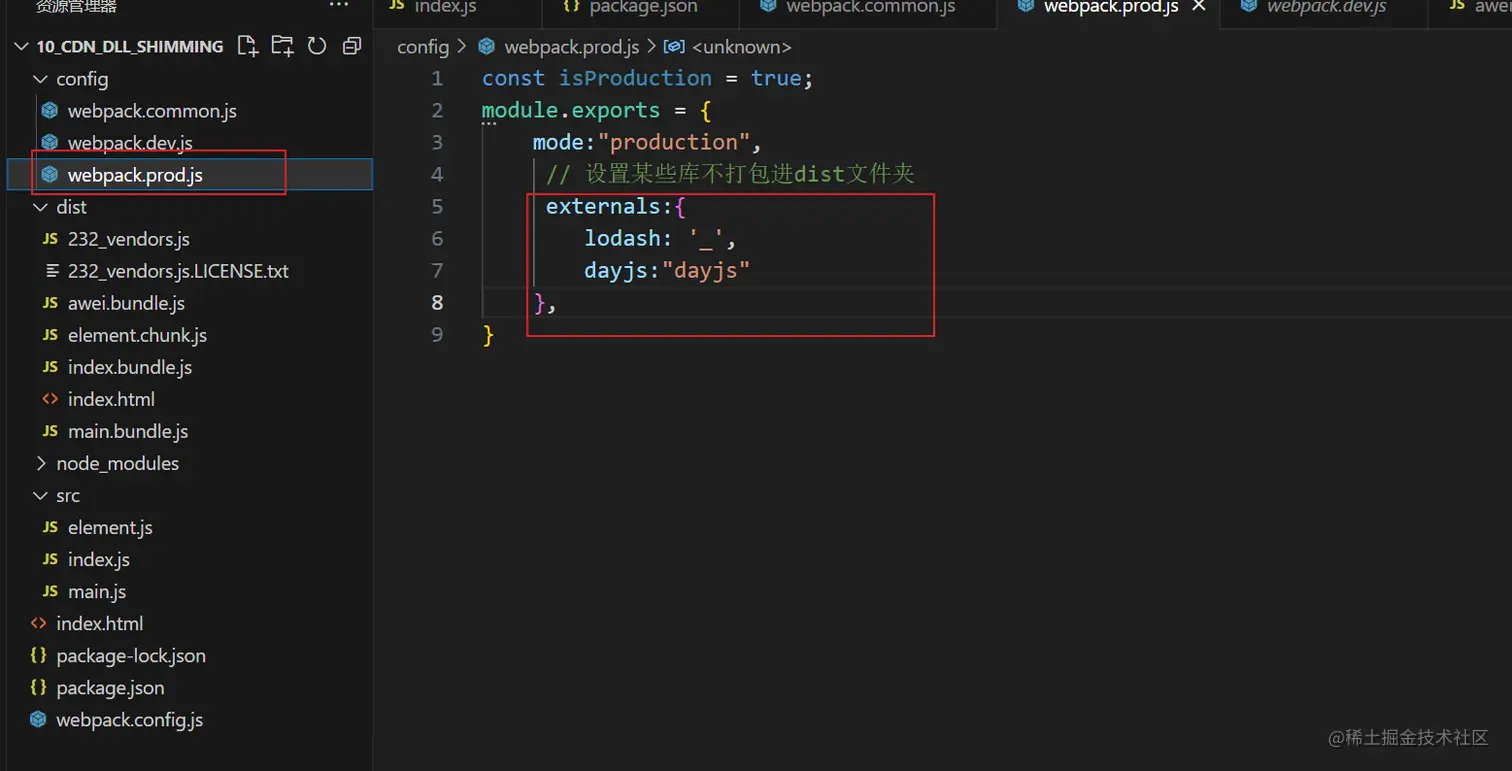Select the webpack.dev.js file icon in Explorer

(x=50, y=143)
